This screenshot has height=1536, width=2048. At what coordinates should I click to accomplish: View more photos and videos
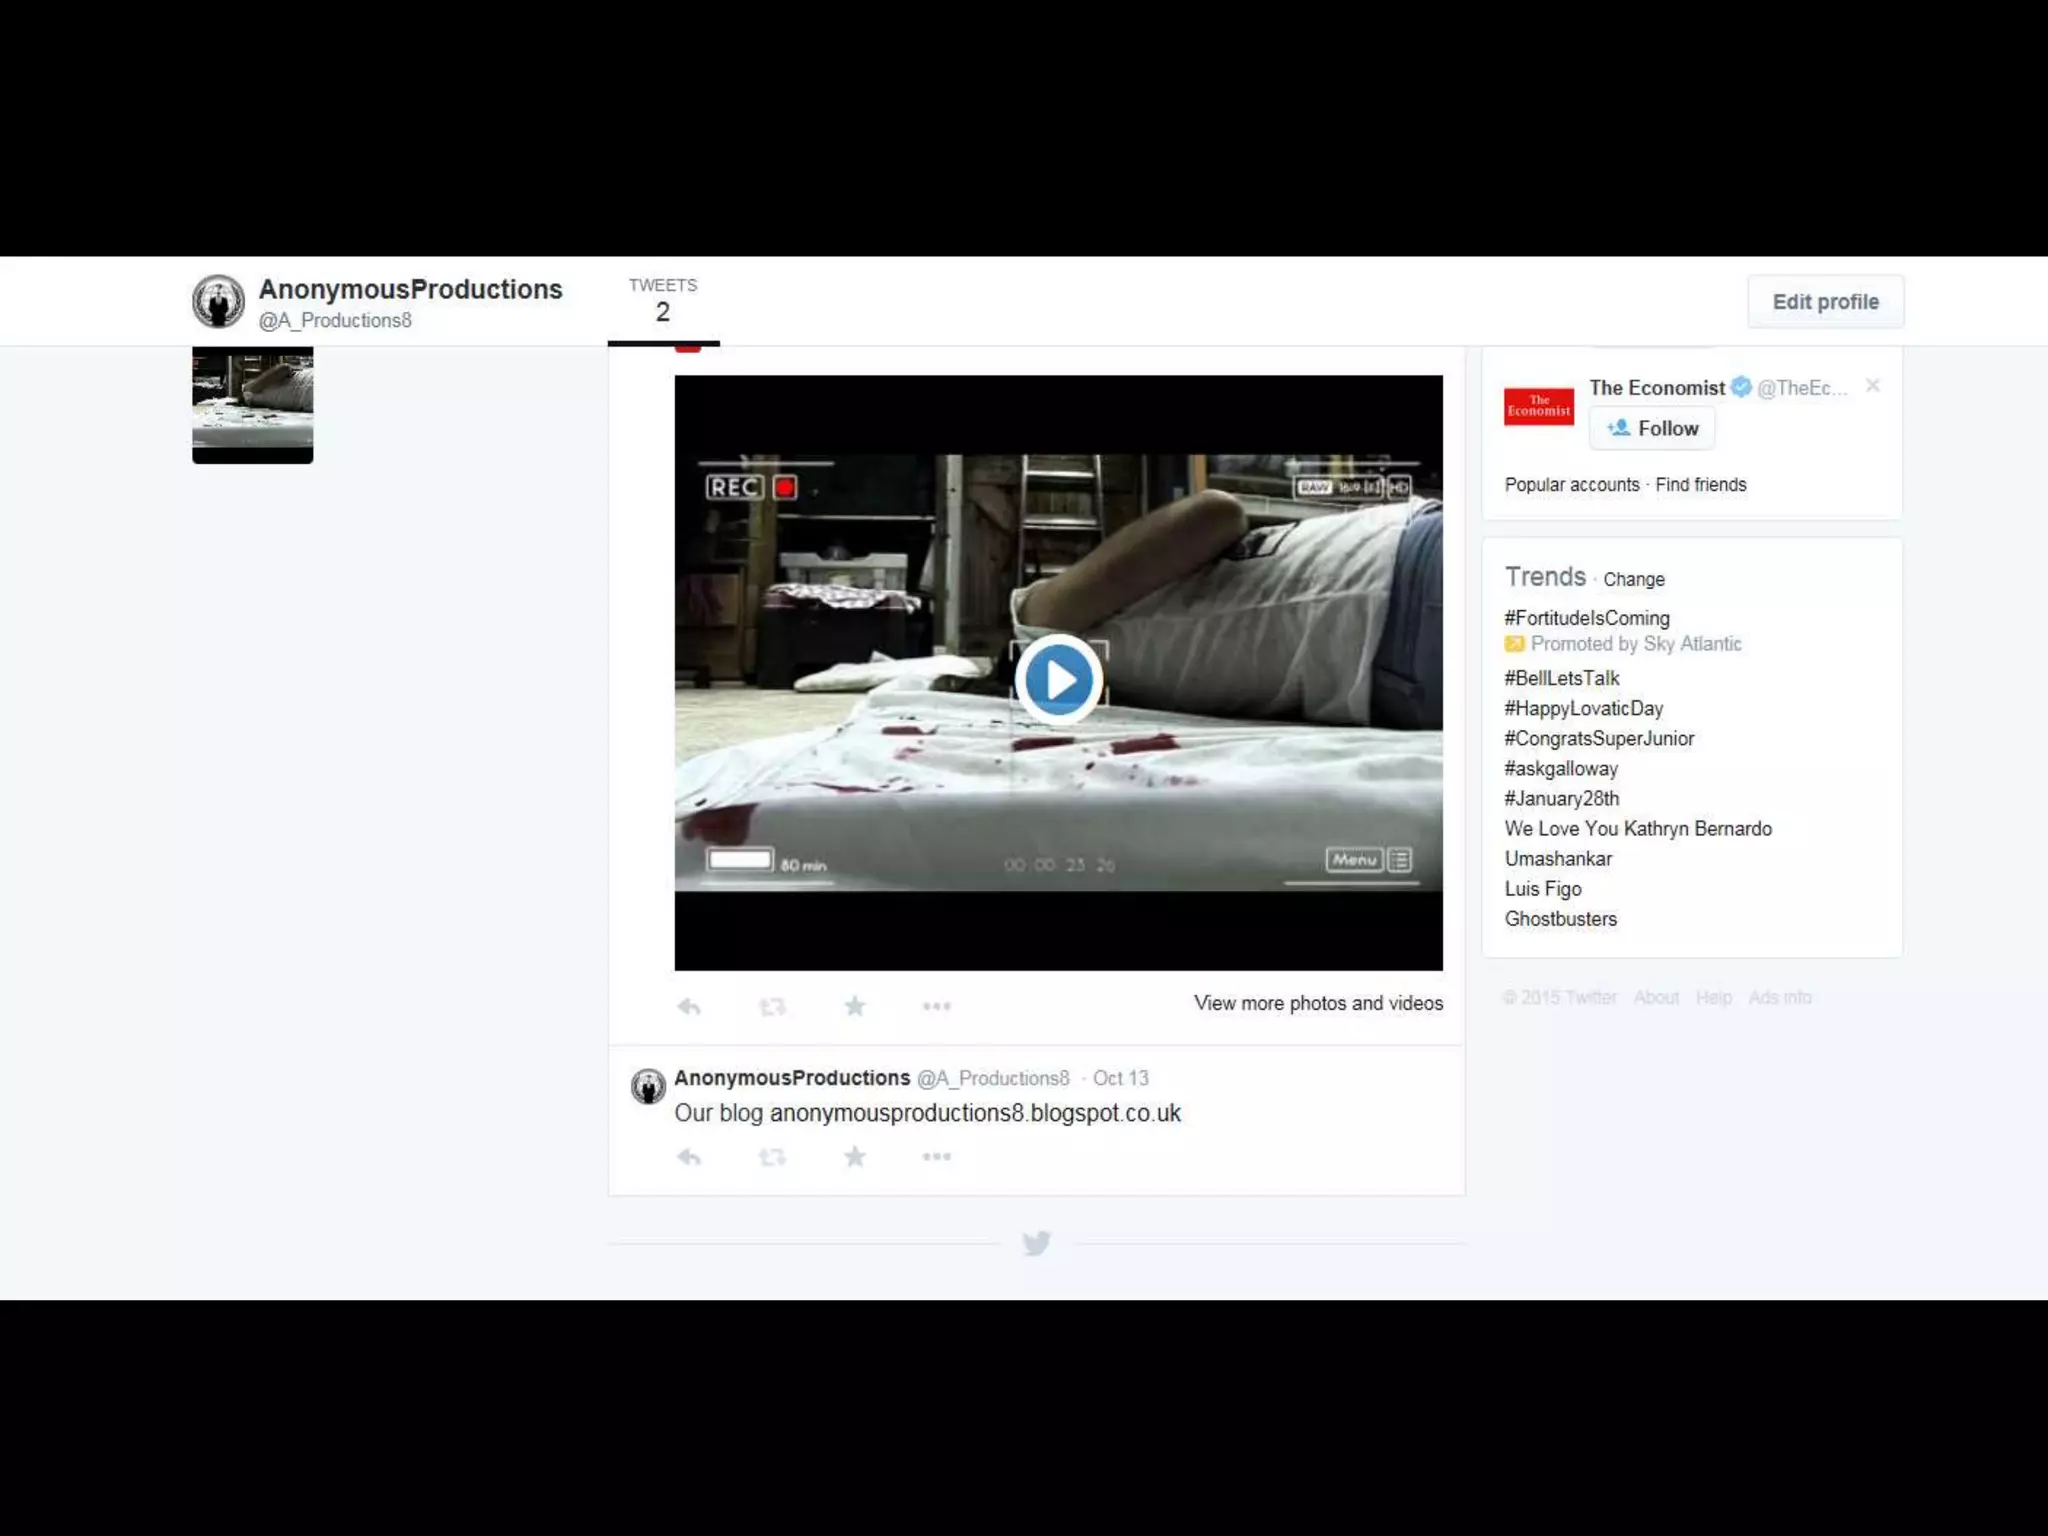1318,1003
